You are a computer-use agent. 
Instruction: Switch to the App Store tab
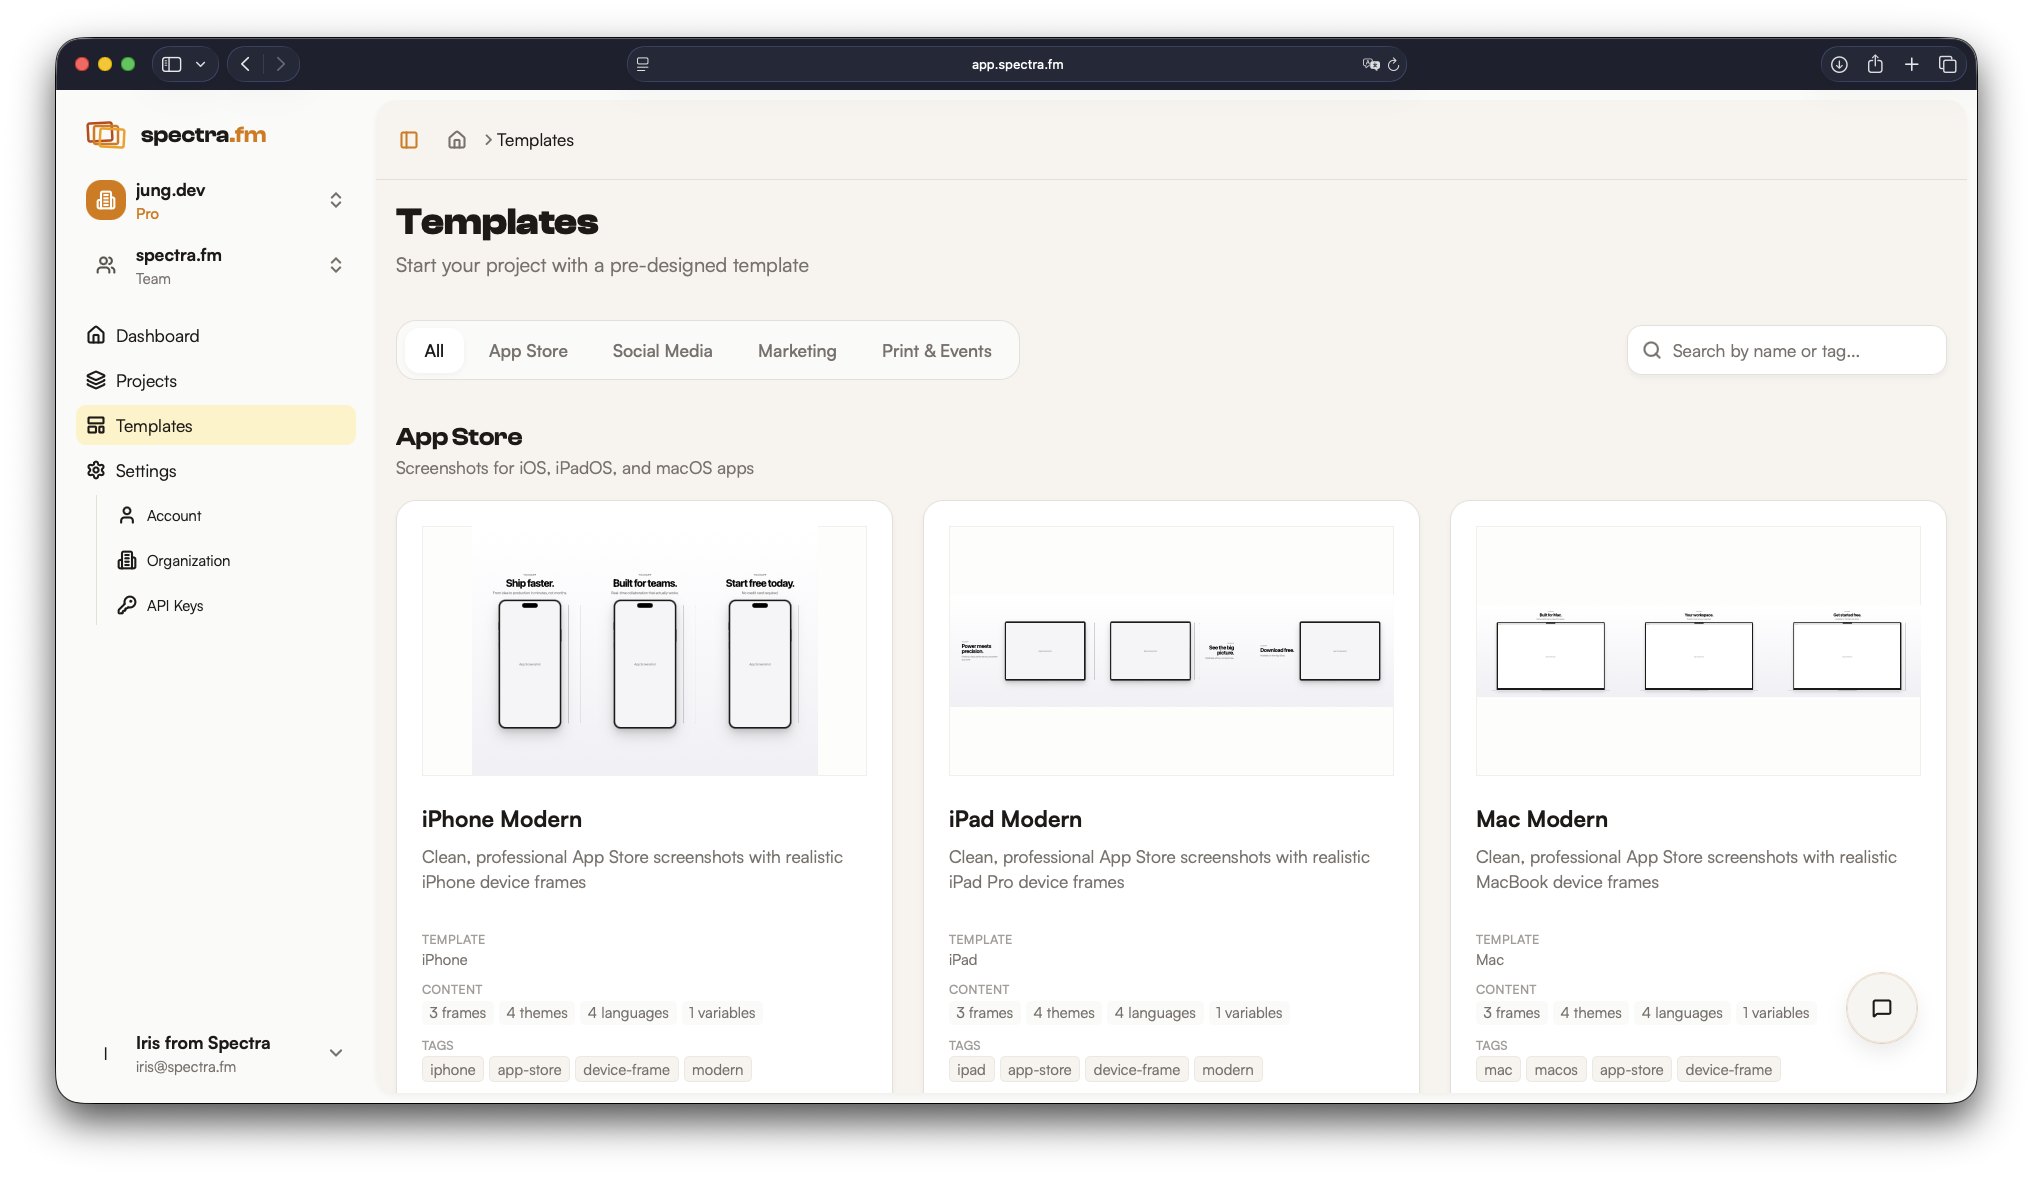coord(528,351)
